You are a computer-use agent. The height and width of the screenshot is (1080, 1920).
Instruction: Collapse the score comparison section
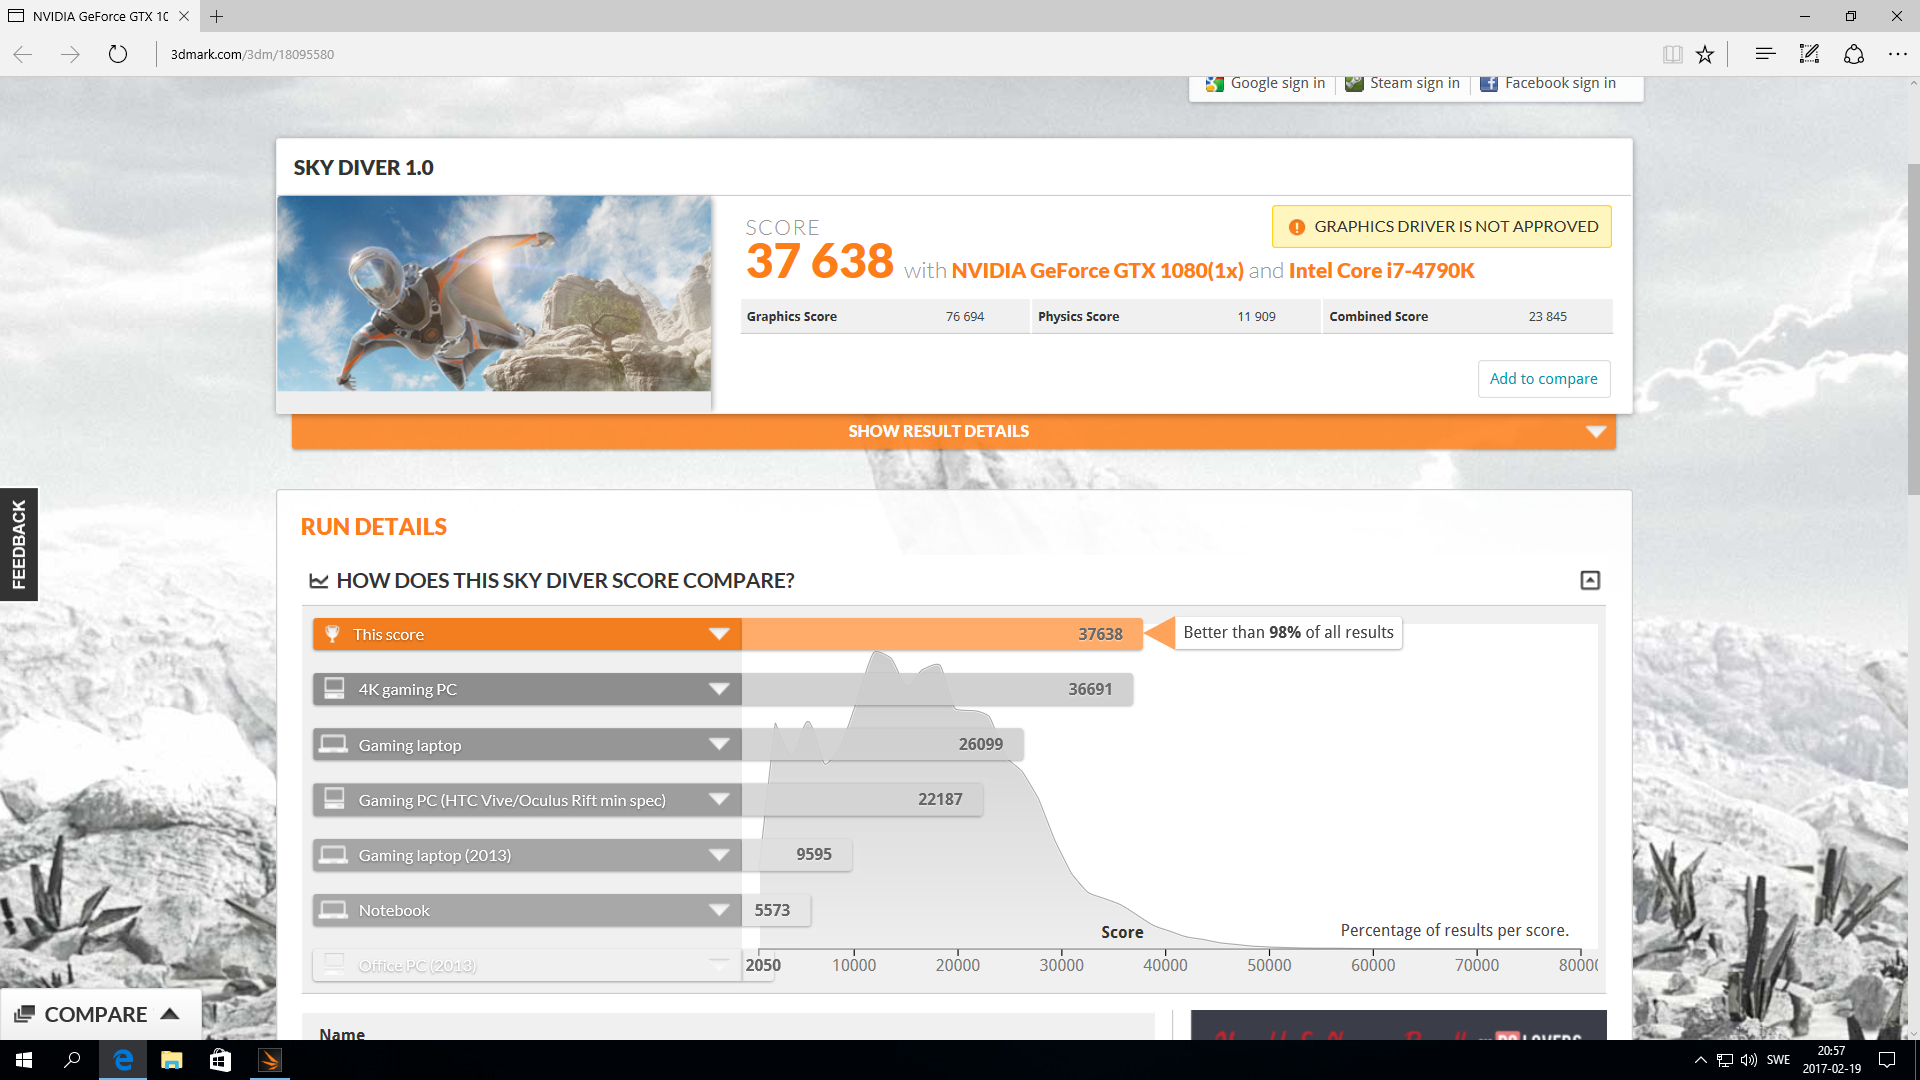pyautogui.click(x=1589, y=580)
